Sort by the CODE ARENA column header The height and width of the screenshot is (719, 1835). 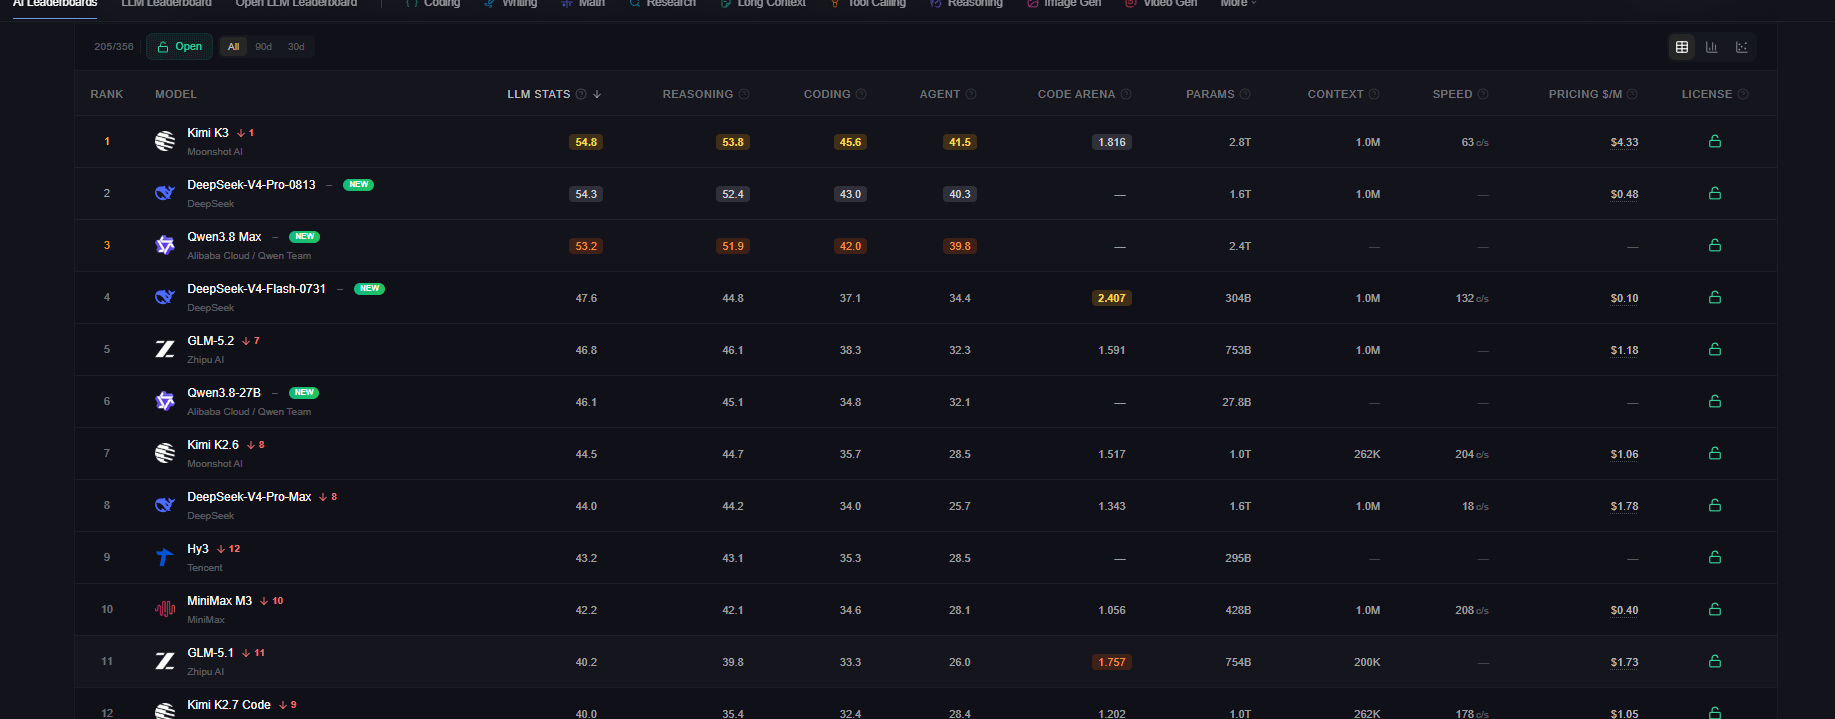(x=1076, y=94)
